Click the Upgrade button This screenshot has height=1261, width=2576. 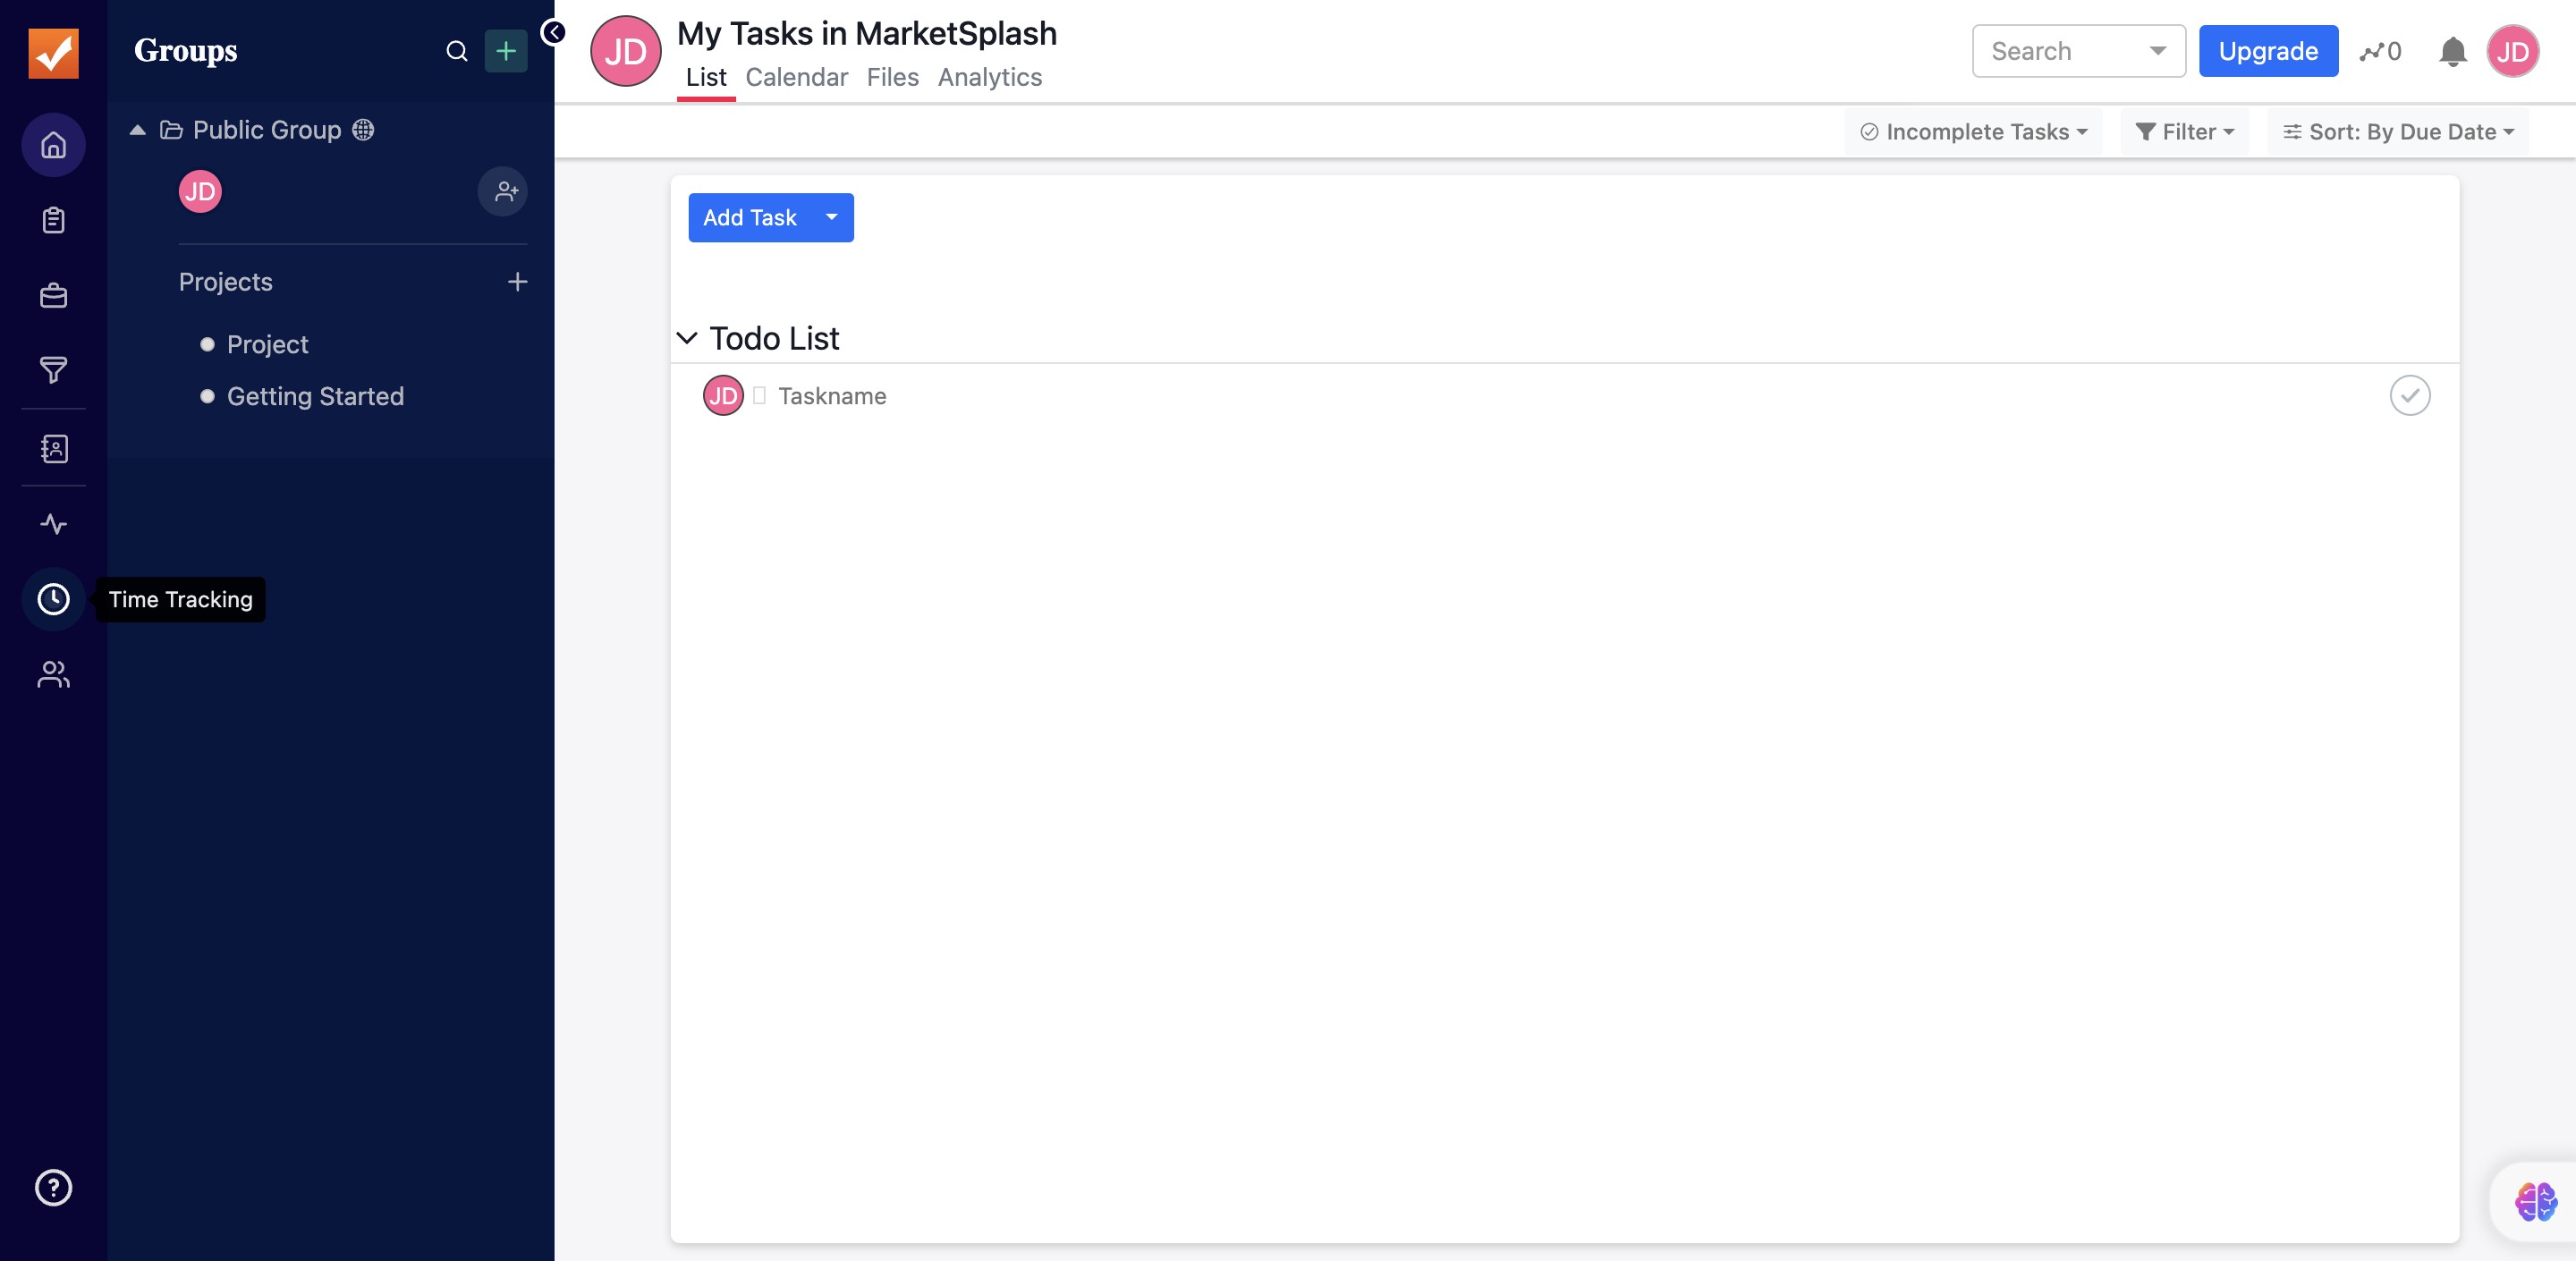coord(2267,51)
